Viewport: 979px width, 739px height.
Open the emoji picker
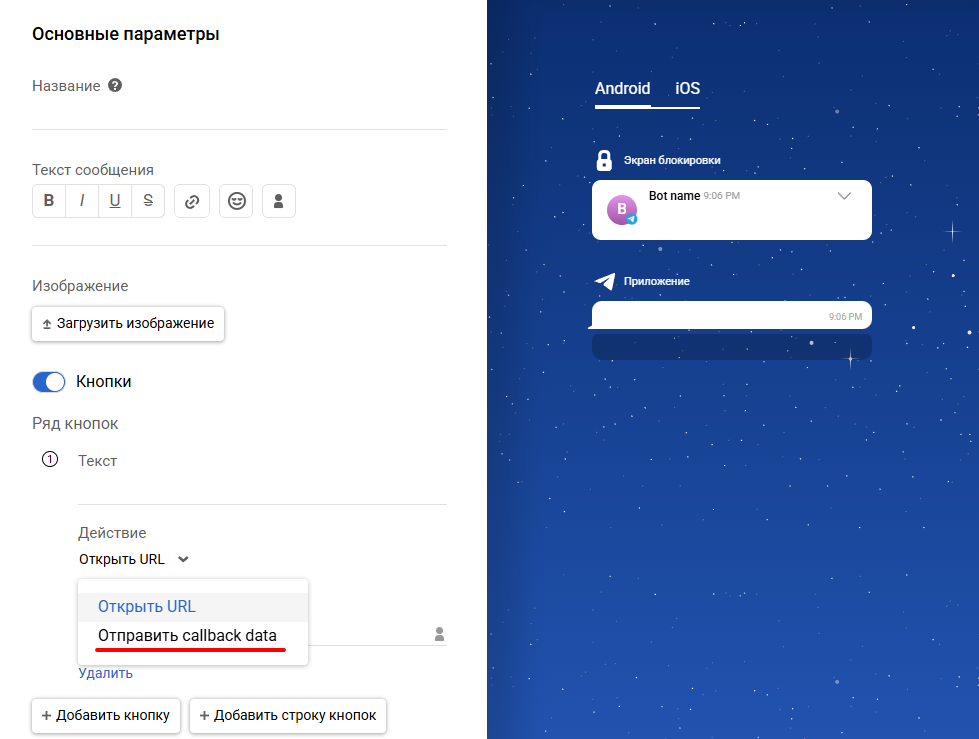coord(236,201)
